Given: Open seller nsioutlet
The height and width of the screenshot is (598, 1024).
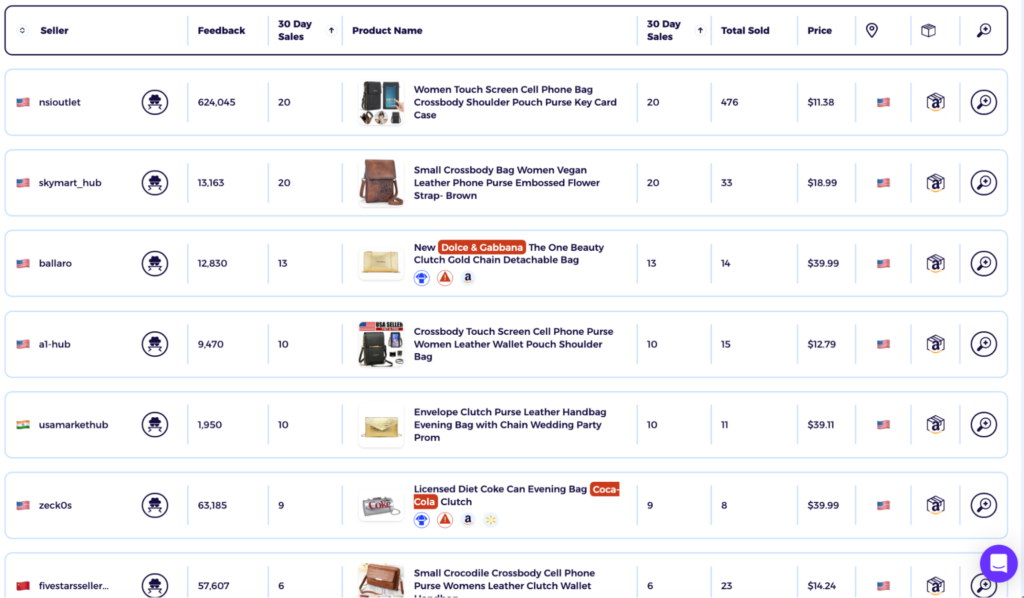Looking at the screenshot, I should [x=59, y=102].
